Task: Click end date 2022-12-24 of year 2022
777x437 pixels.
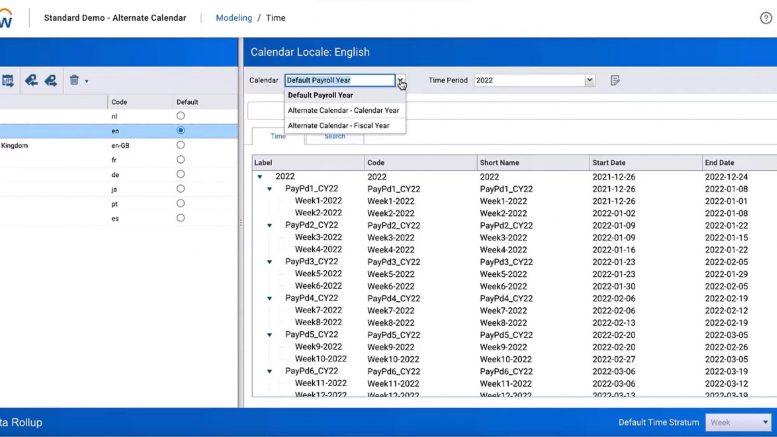Action: tap(726, 176)
